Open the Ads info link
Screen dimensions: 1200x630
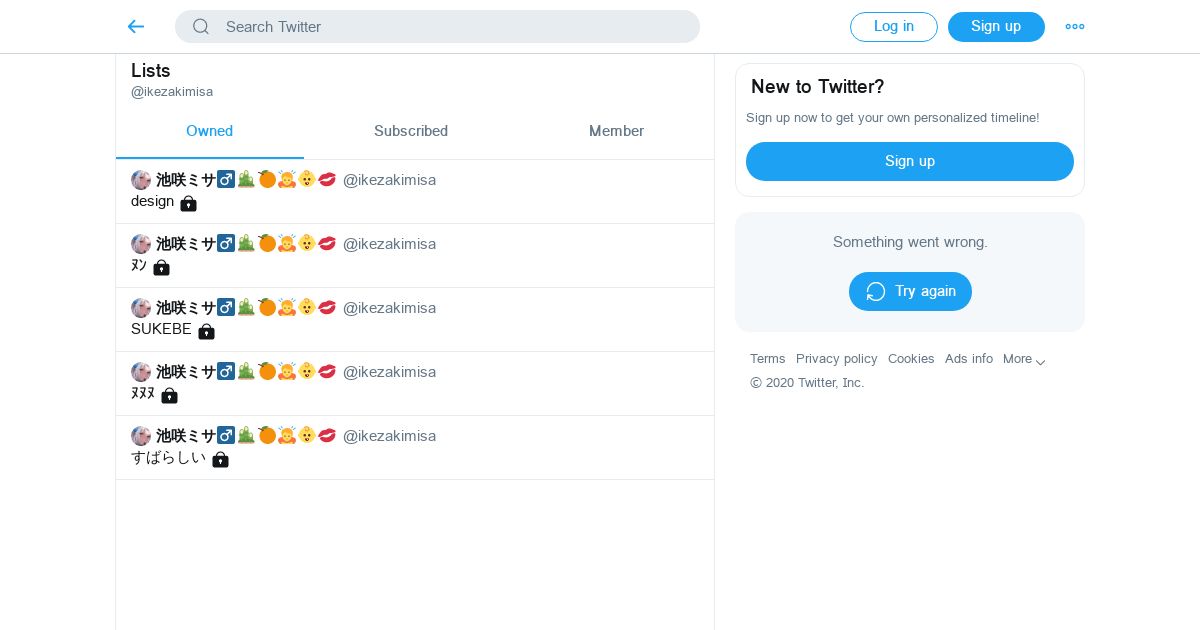[968, 359]
